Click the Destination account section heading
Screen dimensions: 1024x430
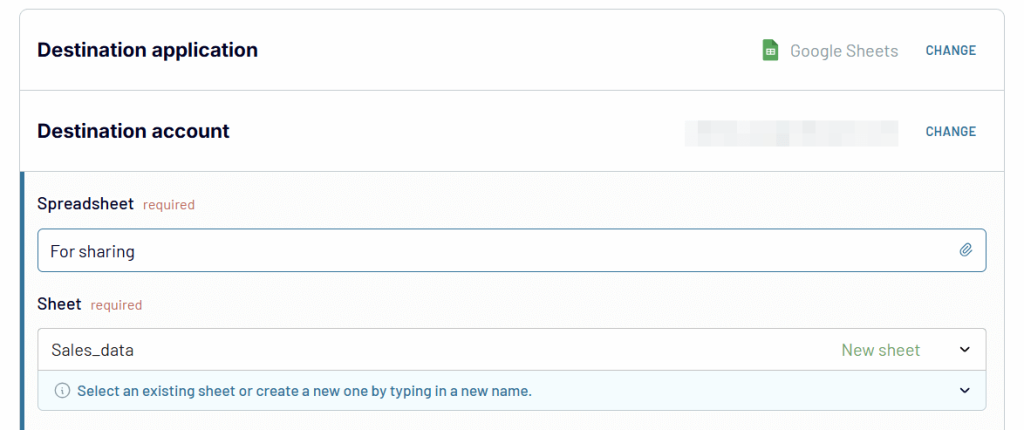[133, 131]
